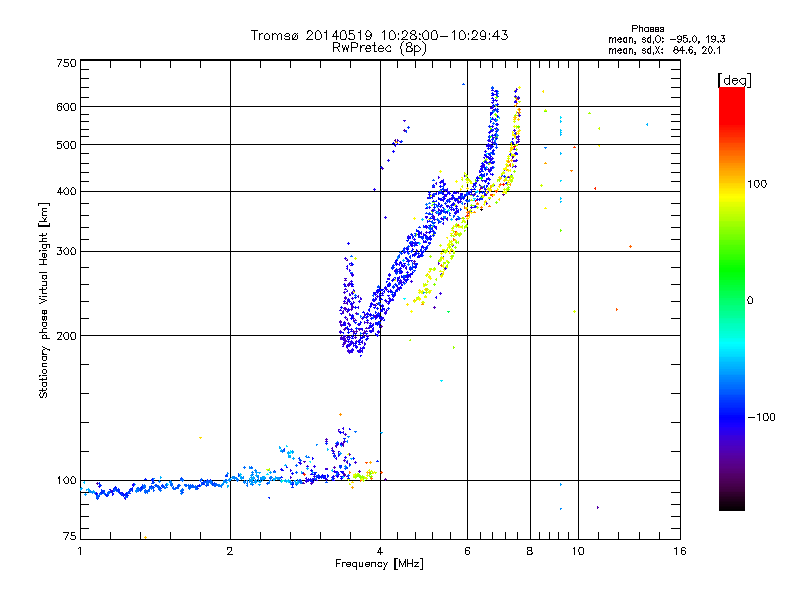This screenshot has height=600, width=800.
Task: Click the y-axis '300' tick label
Action: [x=66, y=251]
